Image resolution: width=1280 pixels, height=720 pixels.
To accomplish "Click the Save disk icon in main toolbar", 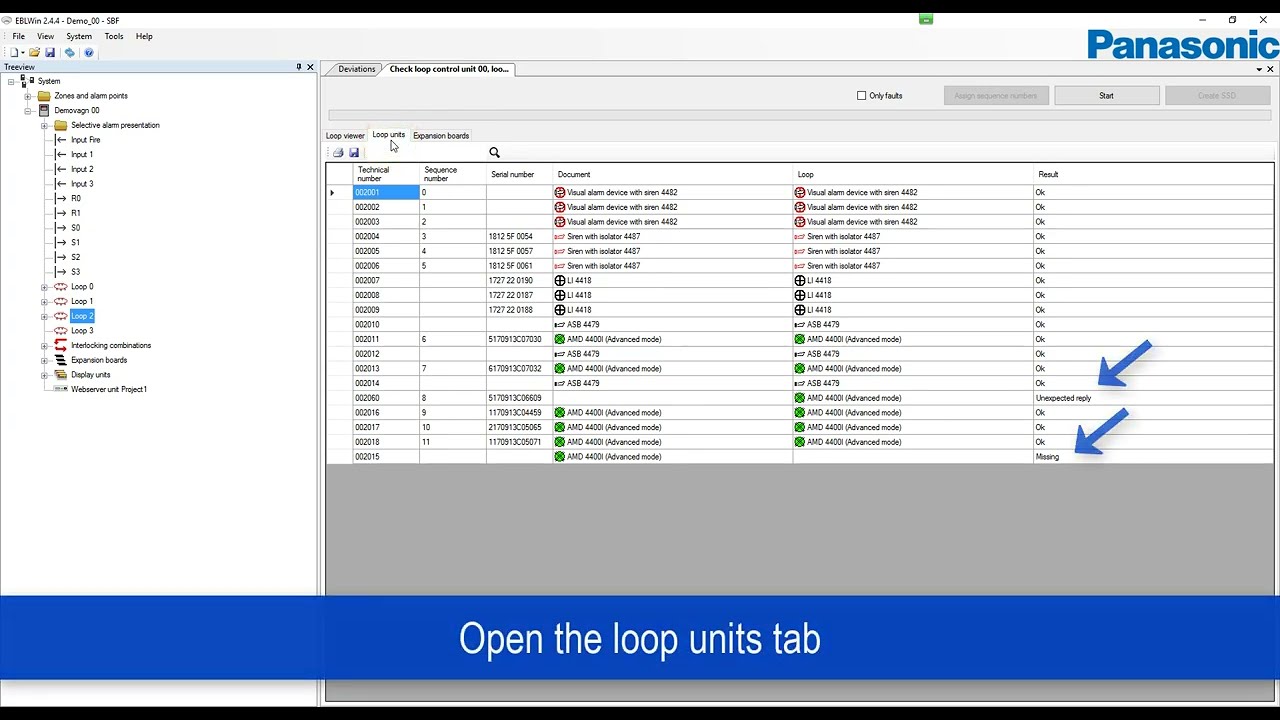I will coord(50,52).
